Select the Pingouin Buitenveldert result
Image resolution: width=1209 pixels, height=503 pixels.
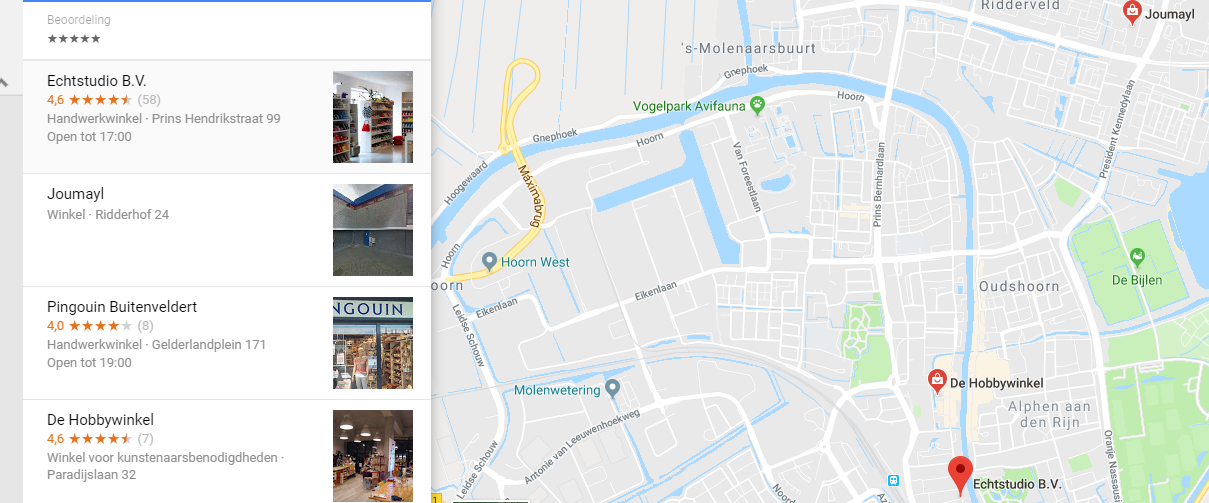coord(227,343)
